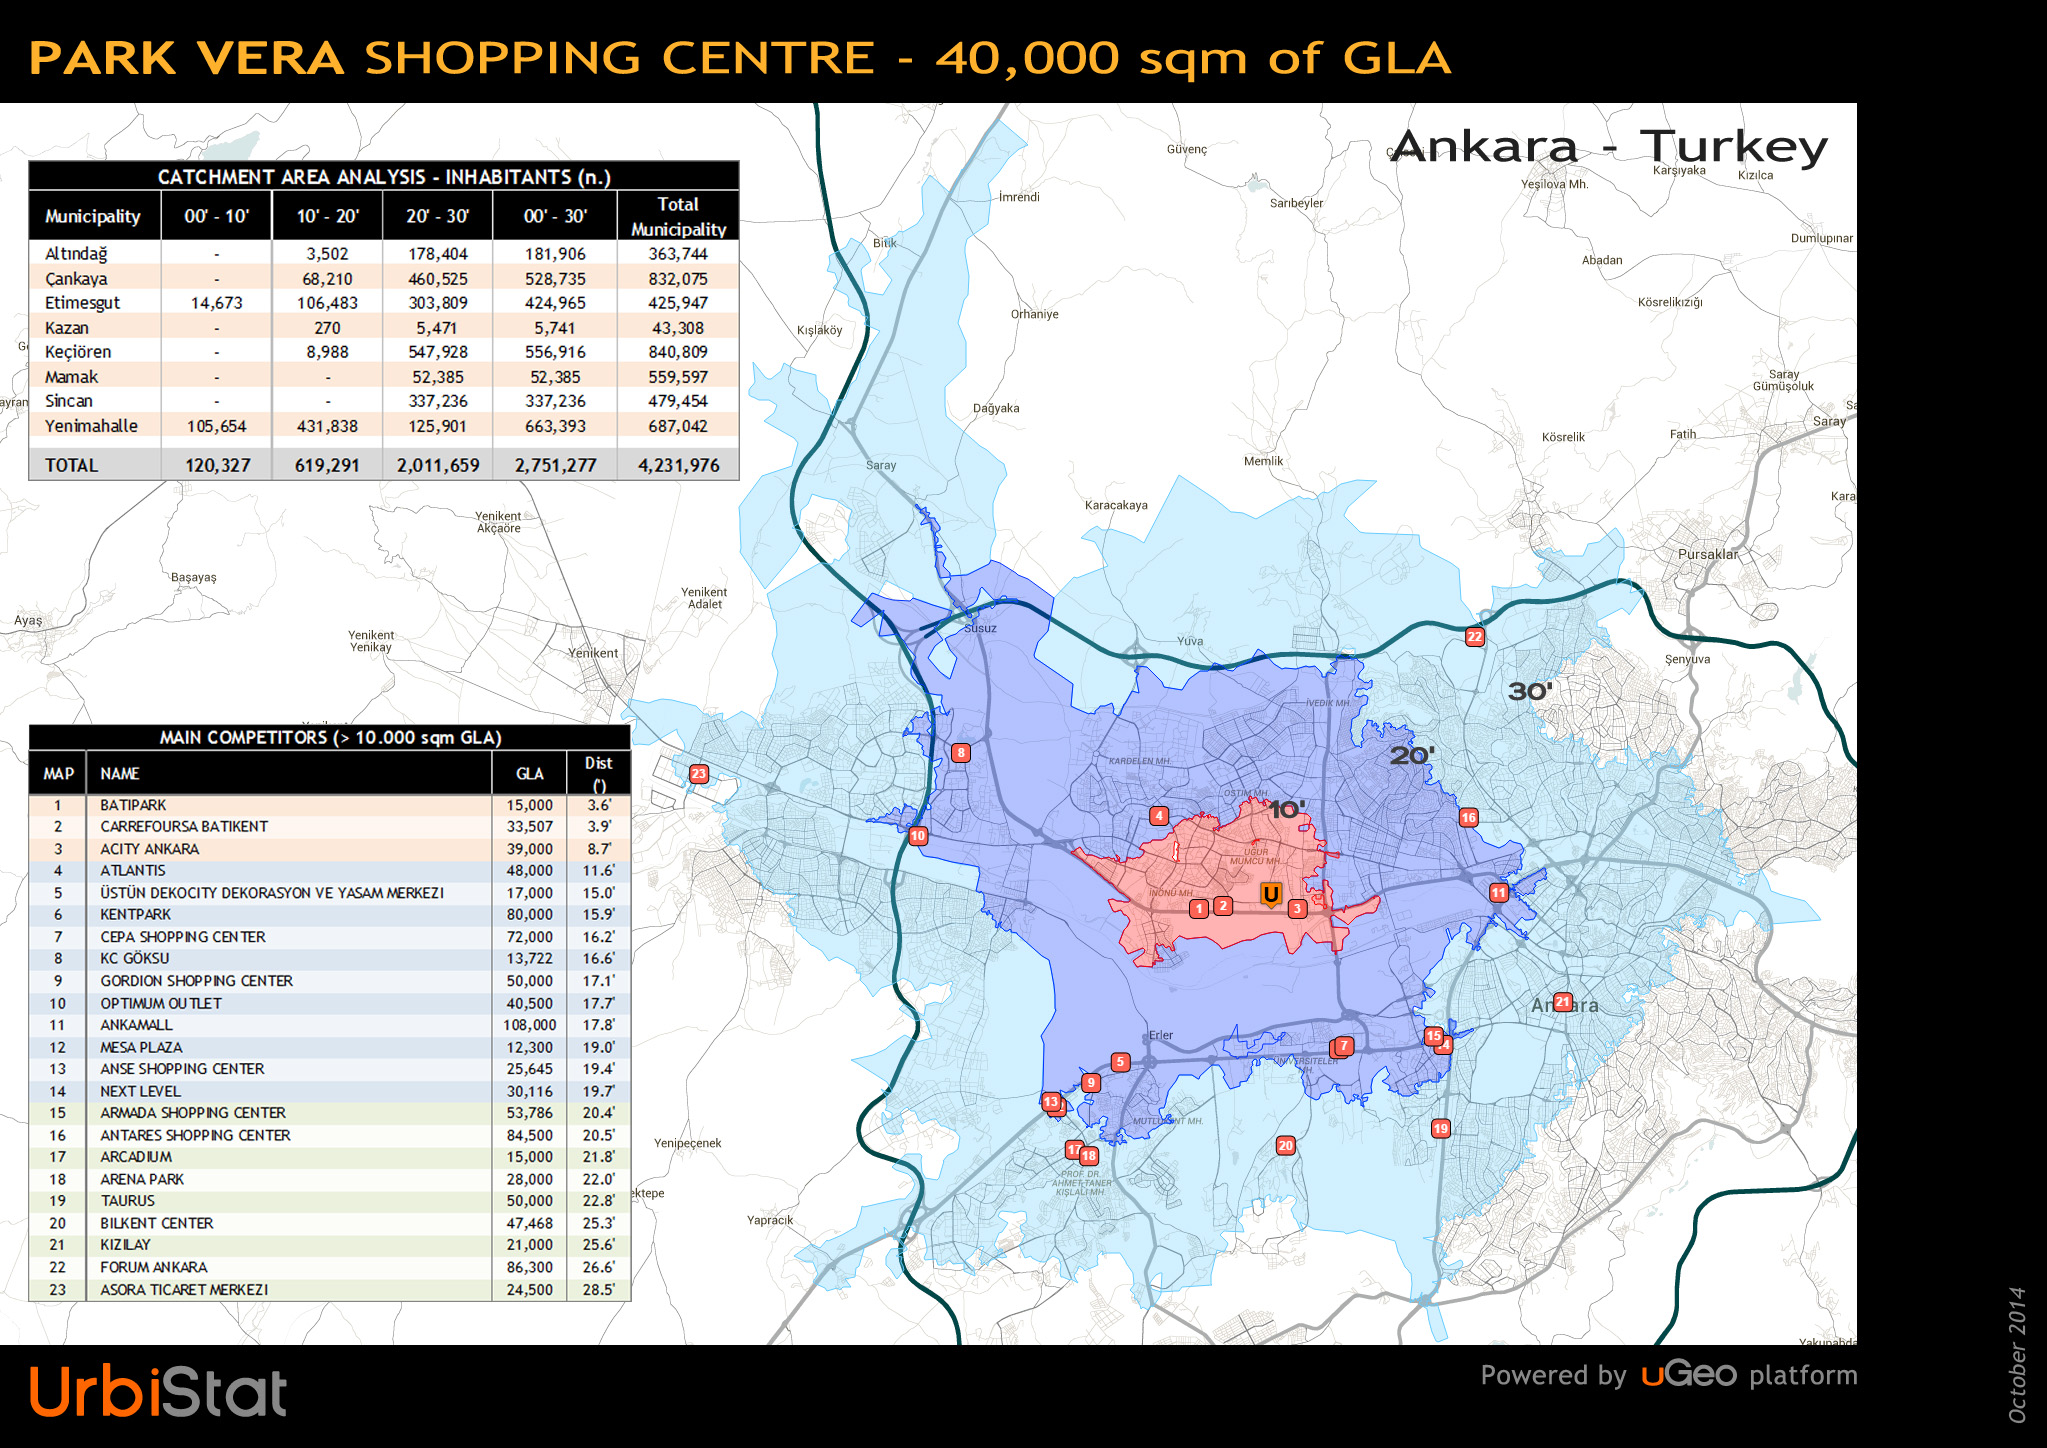Select map marker 9 for Gordion
Image resolution: width=2047 pixels, height=1448 pixels.
(1091, 1083)
